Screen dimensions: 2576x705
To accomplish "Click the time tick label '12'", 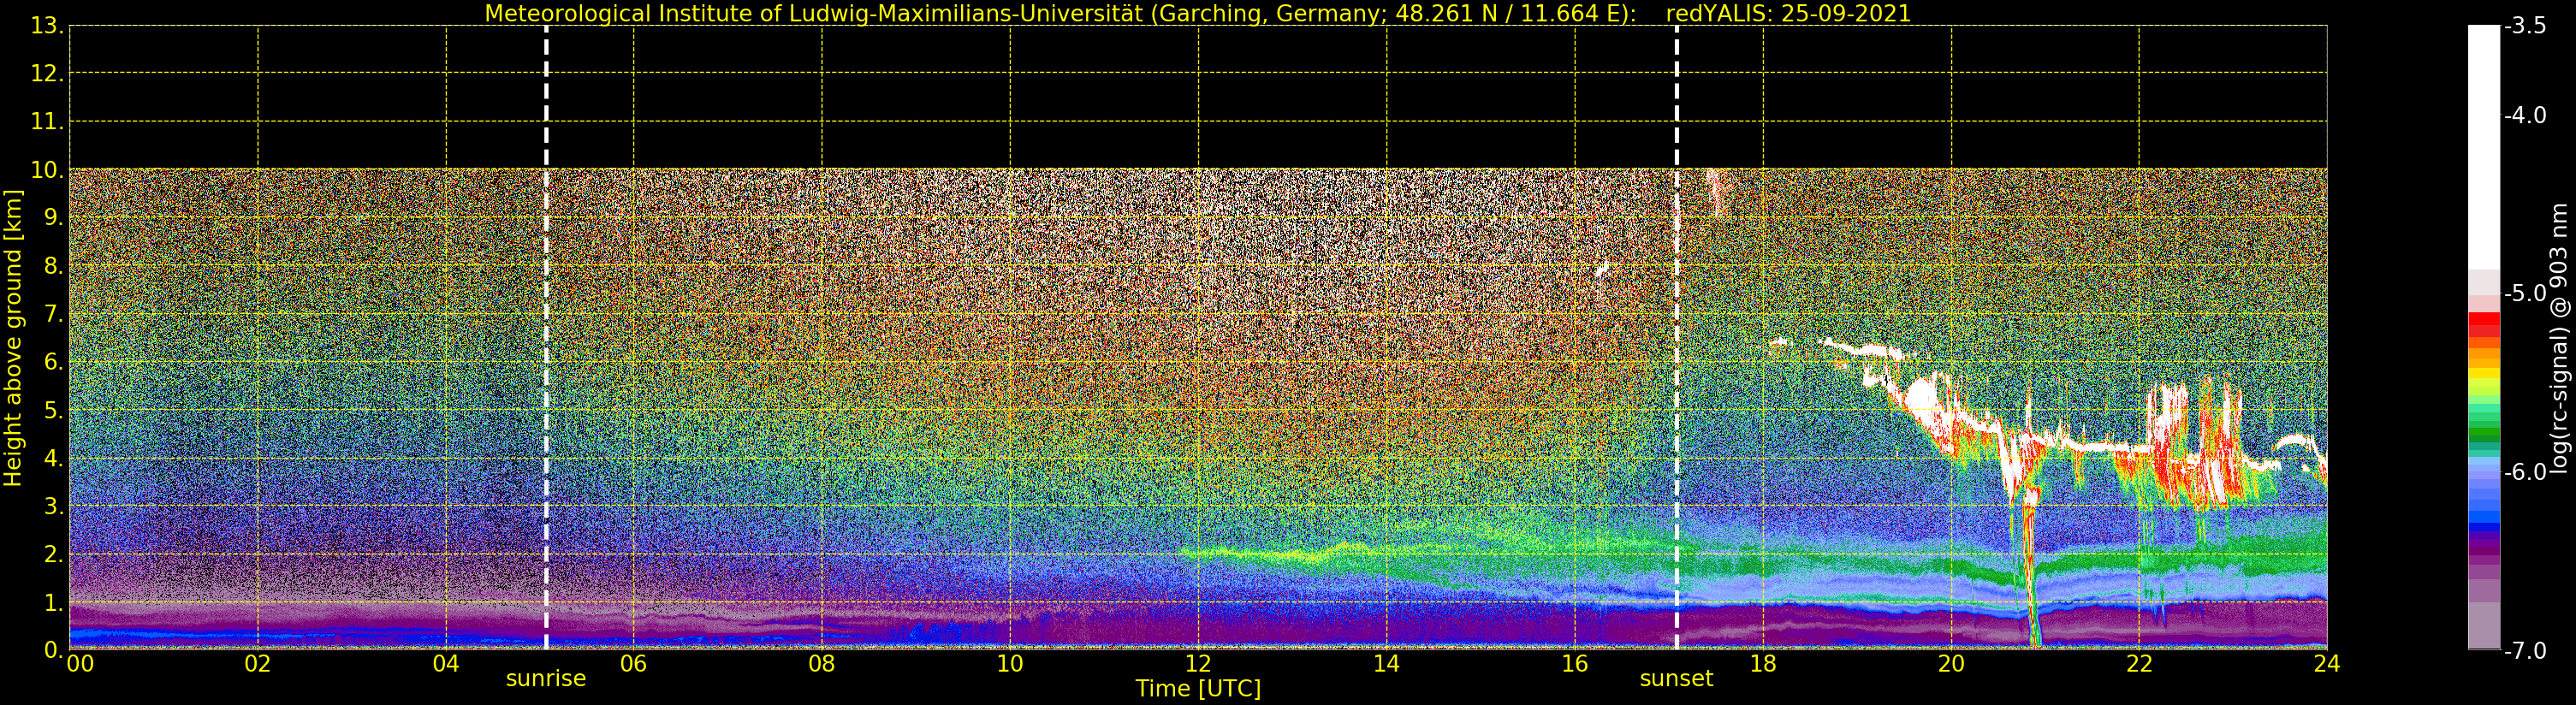I will [x=1198, y=664].
